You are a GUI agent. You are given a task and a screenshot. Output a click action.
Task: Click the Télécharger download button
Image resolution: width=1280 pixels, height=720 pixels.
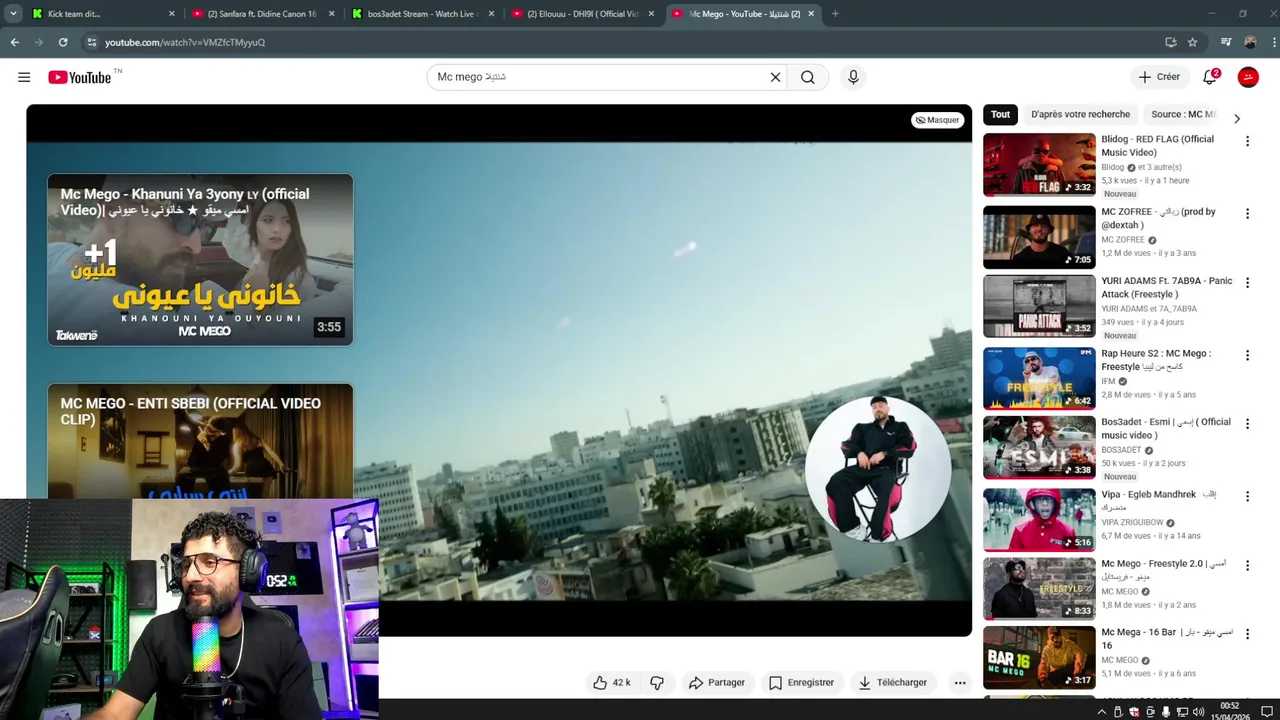pyautogui.click(x=892, y=682)
